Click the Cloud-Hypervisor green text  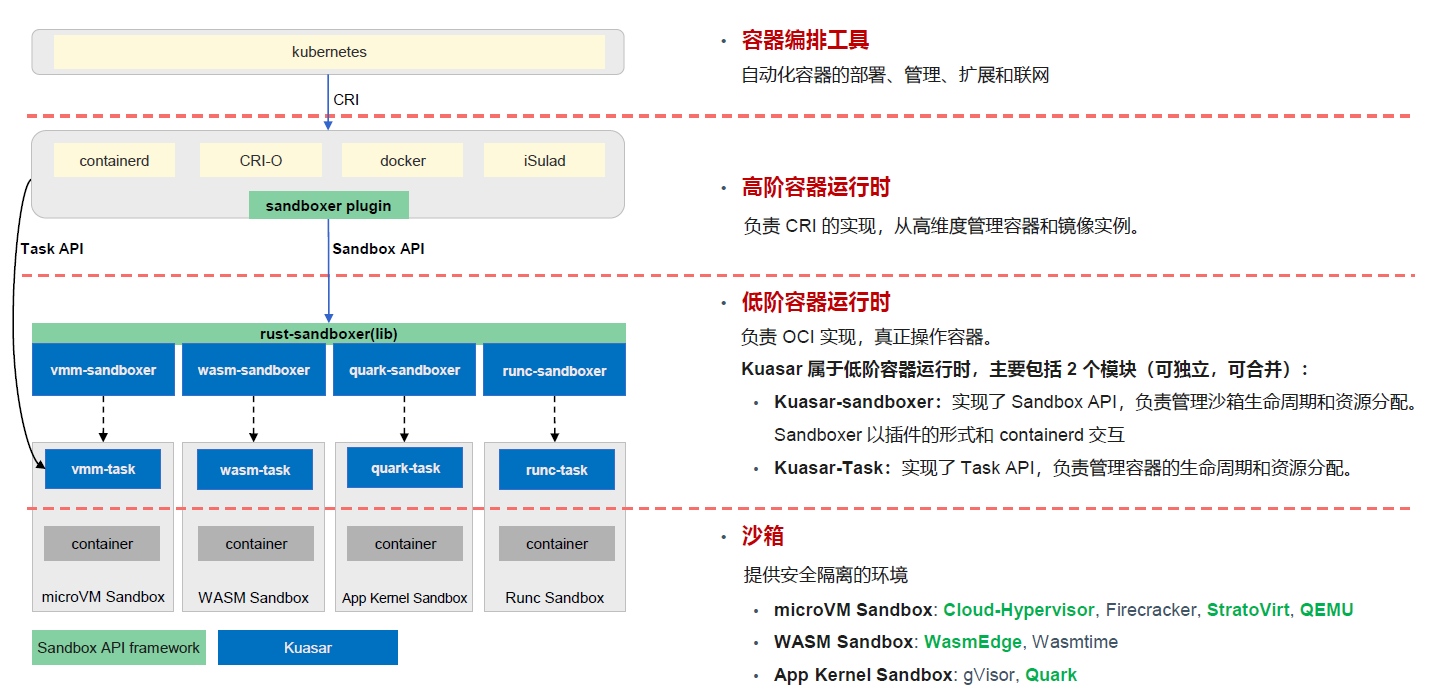[x=1019, y=610]
